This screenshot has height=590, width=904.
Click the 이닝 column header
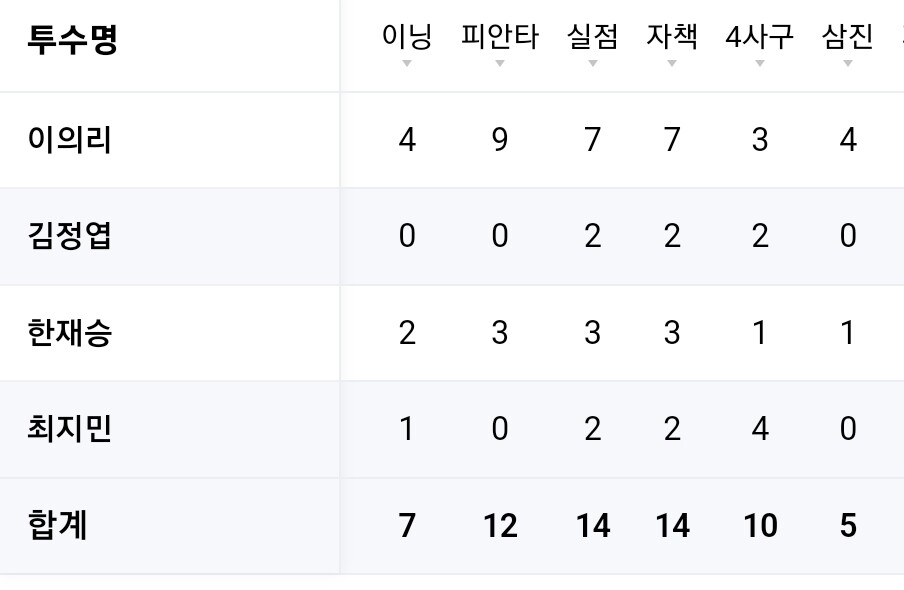point(407,36)
